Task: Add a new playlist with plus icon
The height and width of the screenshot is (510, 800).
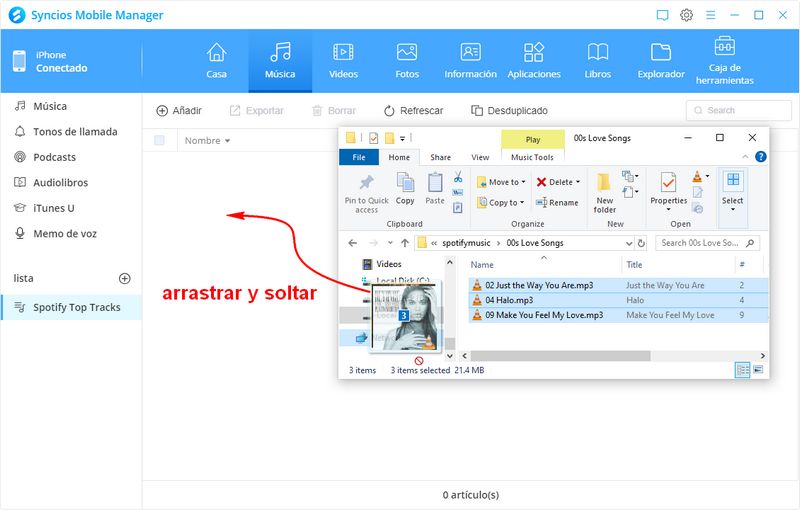Action: [x=125, y=278]
